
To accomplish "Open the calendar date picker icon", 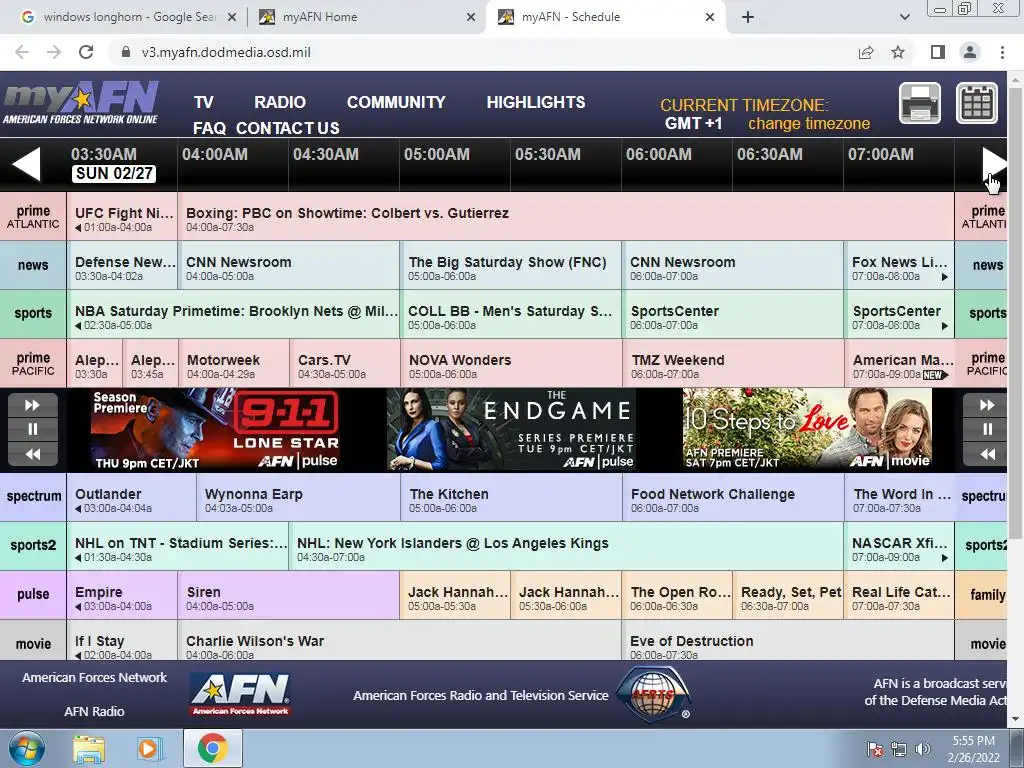I will click(977, 103).
